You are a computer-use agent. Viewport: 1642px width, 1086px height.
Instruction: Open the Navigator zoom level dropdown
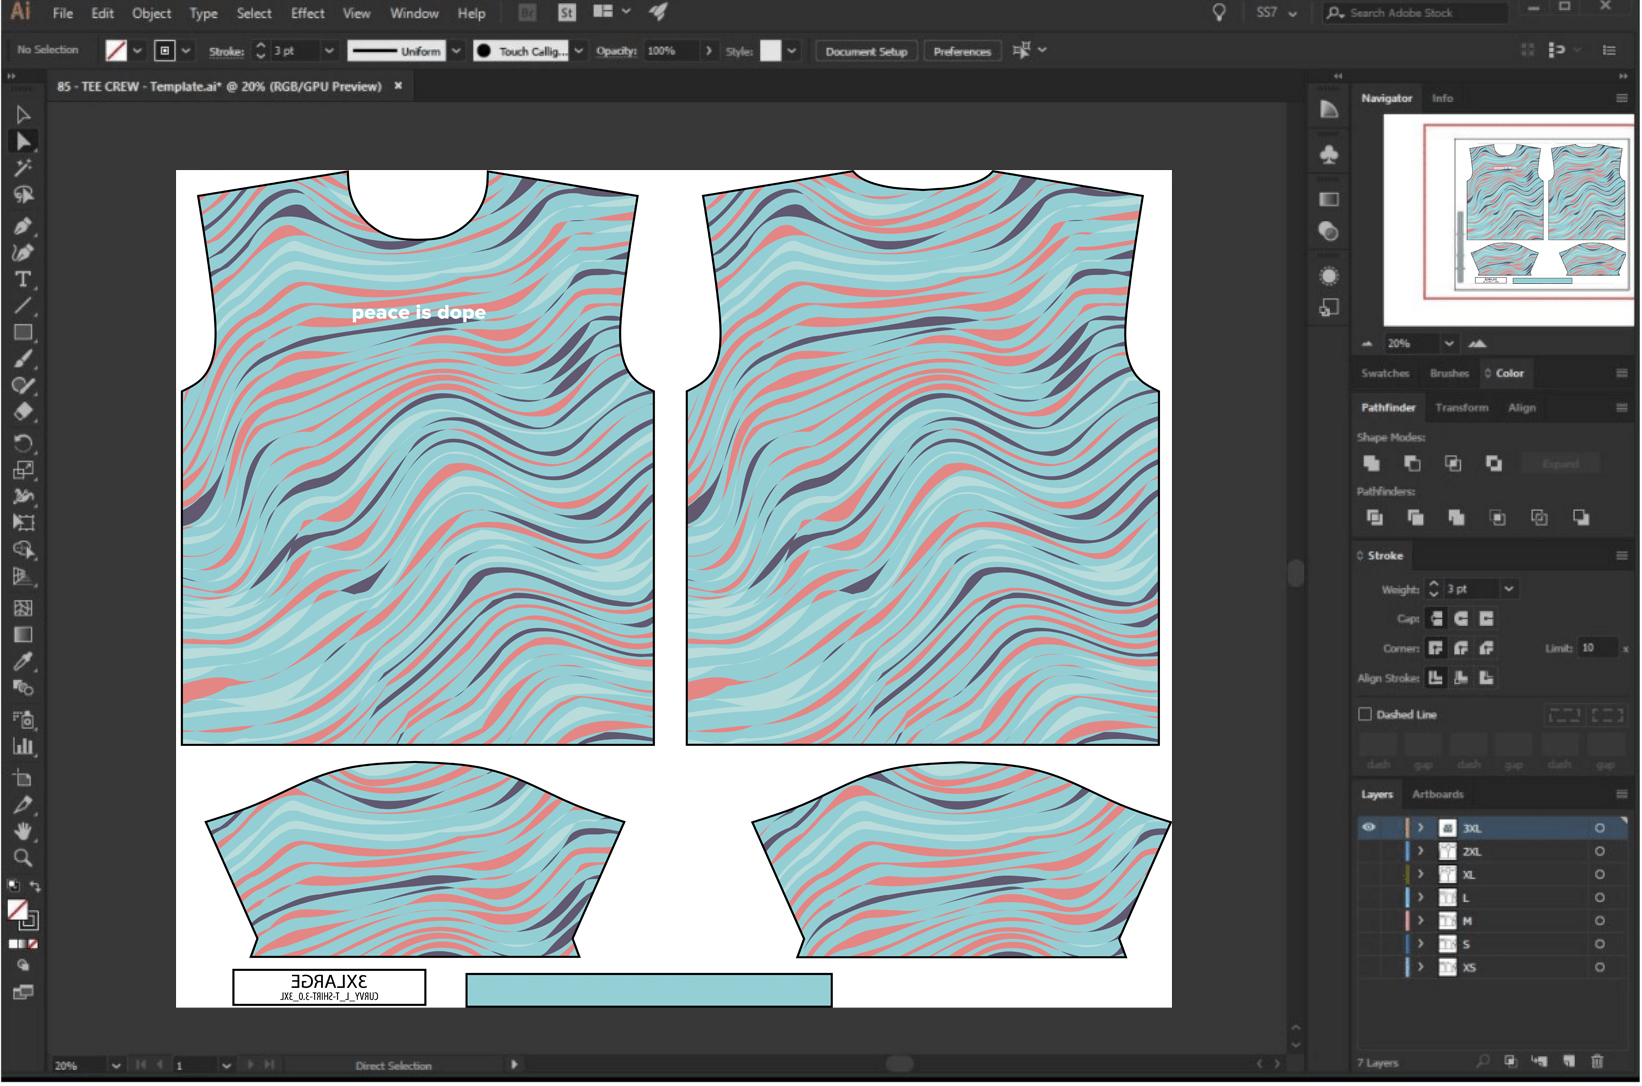point(1448,343)
